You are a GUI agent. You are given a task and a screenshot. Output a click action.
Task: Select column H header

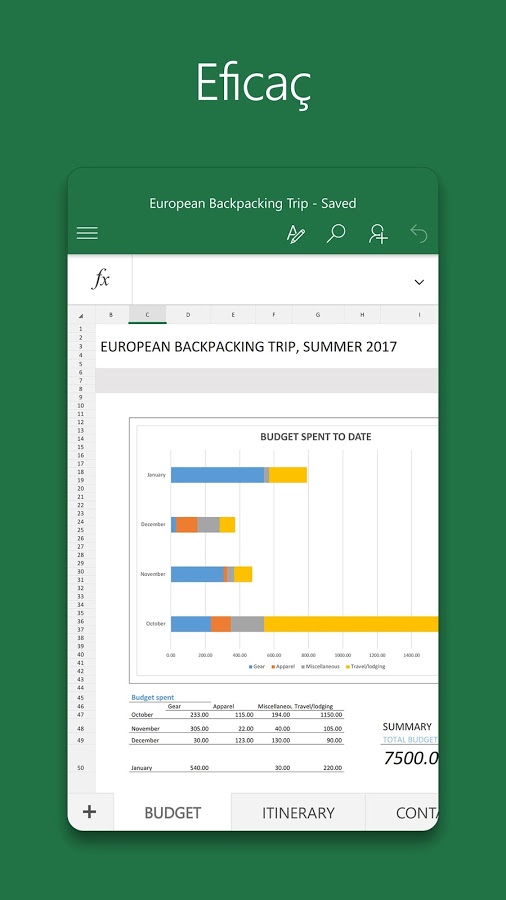(x=363, y=315)
